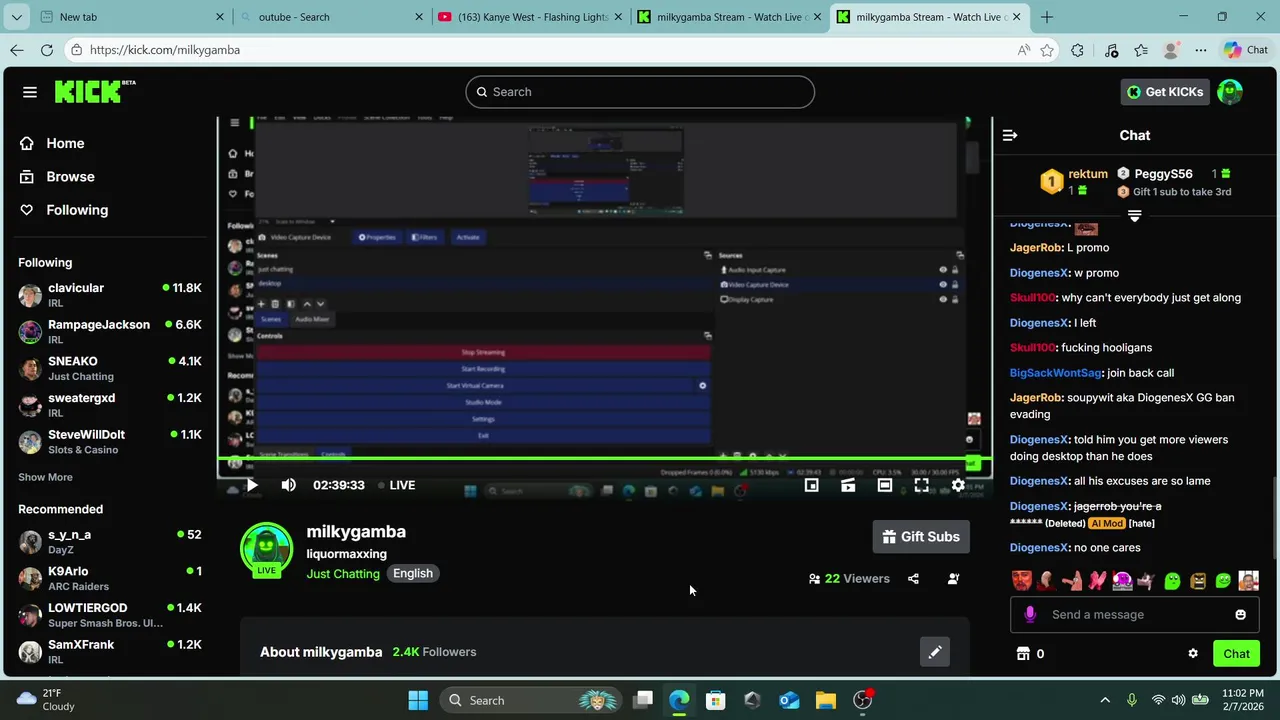This screenshot has width=1280, height=720.
Task: Click the Send a message field
Action: coord(1134,615)
